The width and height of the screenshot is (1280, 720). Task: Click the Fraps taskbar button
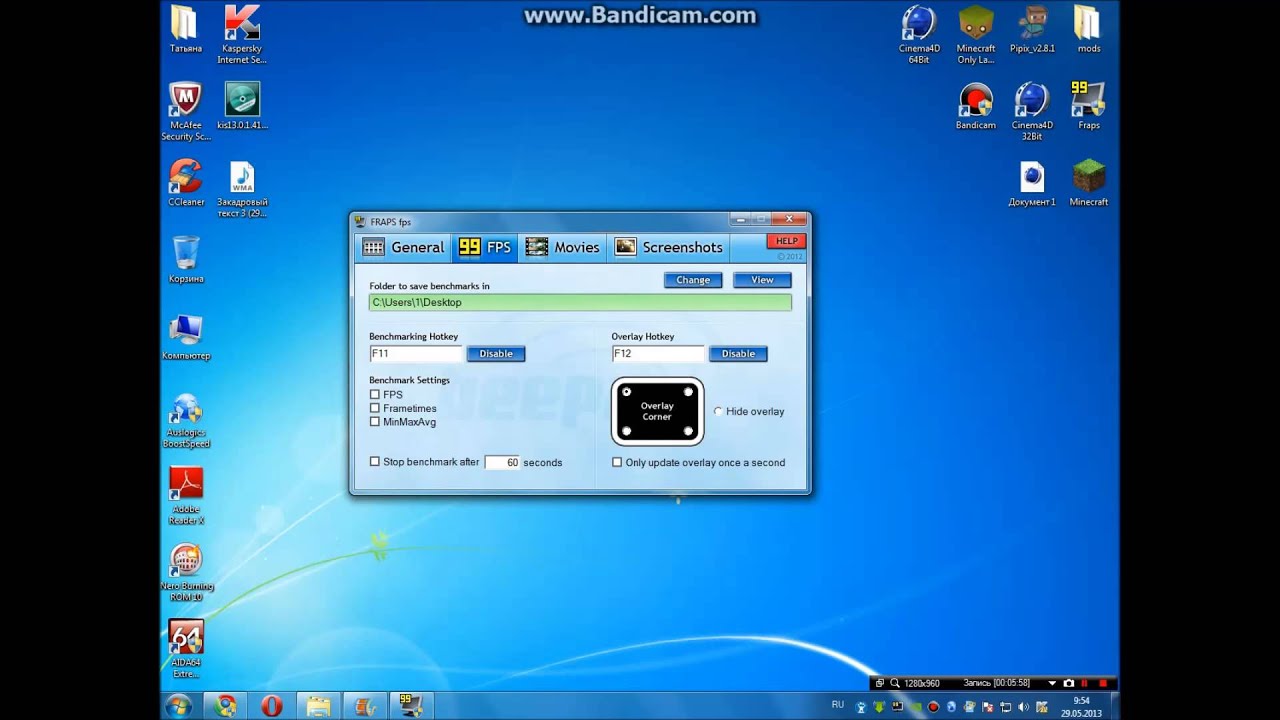[410, 706]
